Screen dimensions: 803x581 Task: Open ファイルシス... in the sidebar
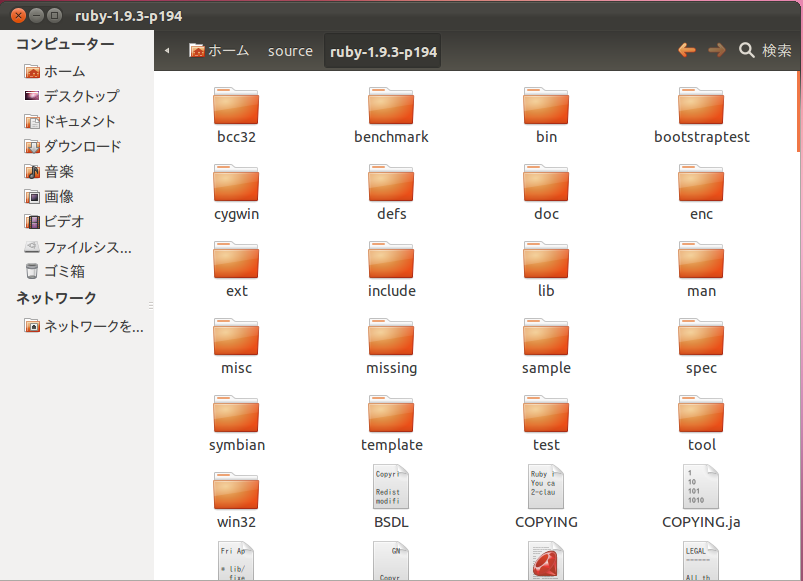click(x=78, y=247)
